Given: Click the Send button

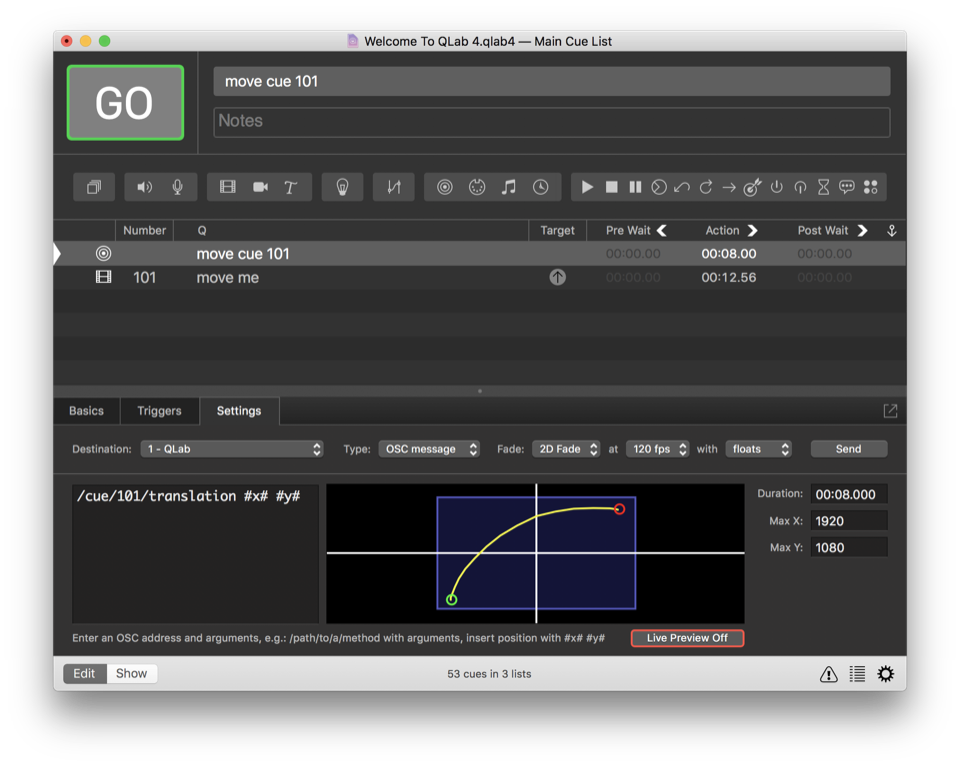Looking at the screenshot, I should point(848,449).
